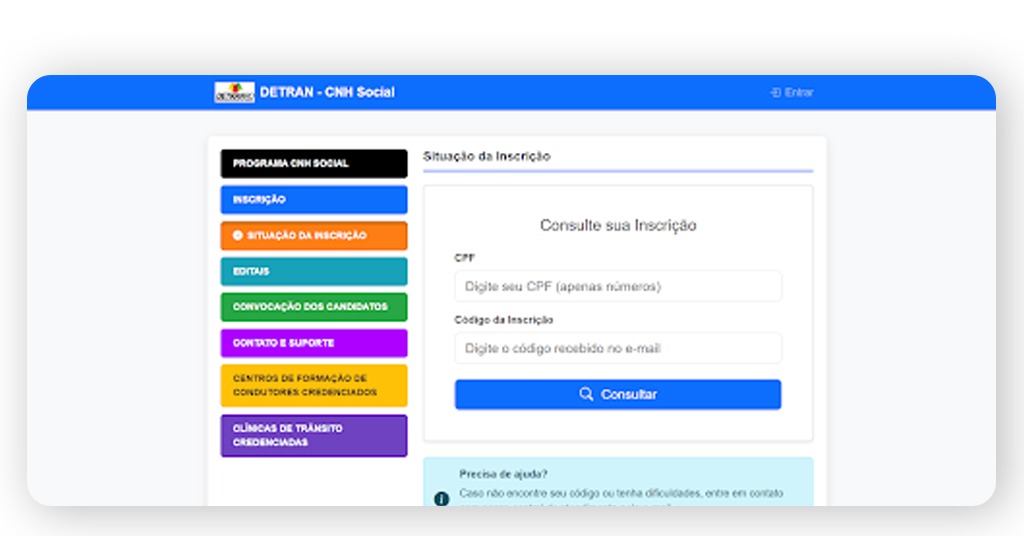This screenshot has width=1024, height=536.
Task: Click the Precisa de ajuda? help heading
Action: click(x=503, y=474)
